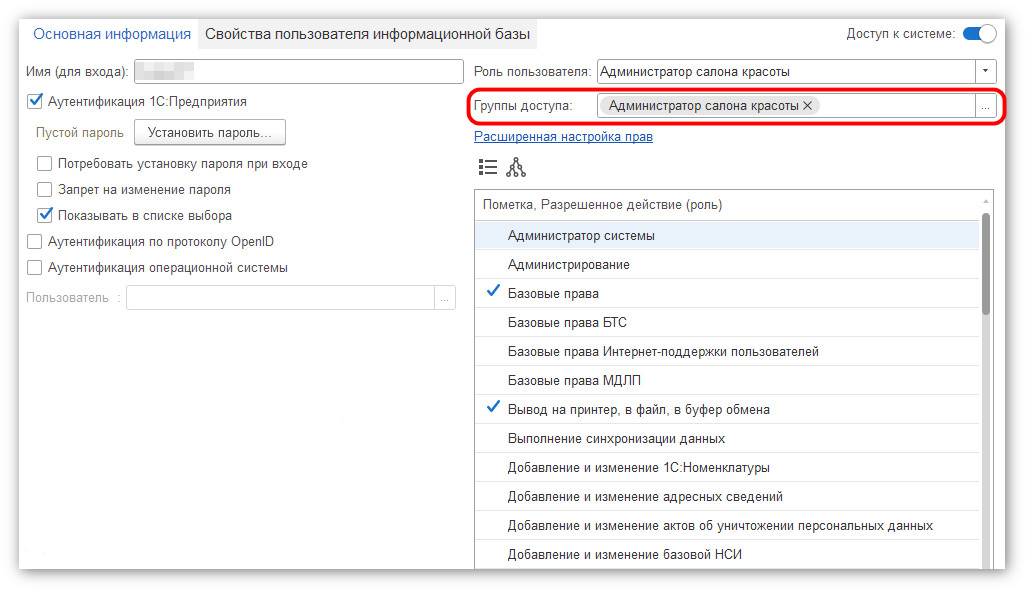The height and width of the screenshot is (589, 1025).
Task: Click the Пометка, Разрешенное действие column header
Action: pyautogui.click(x=727, y=205)
